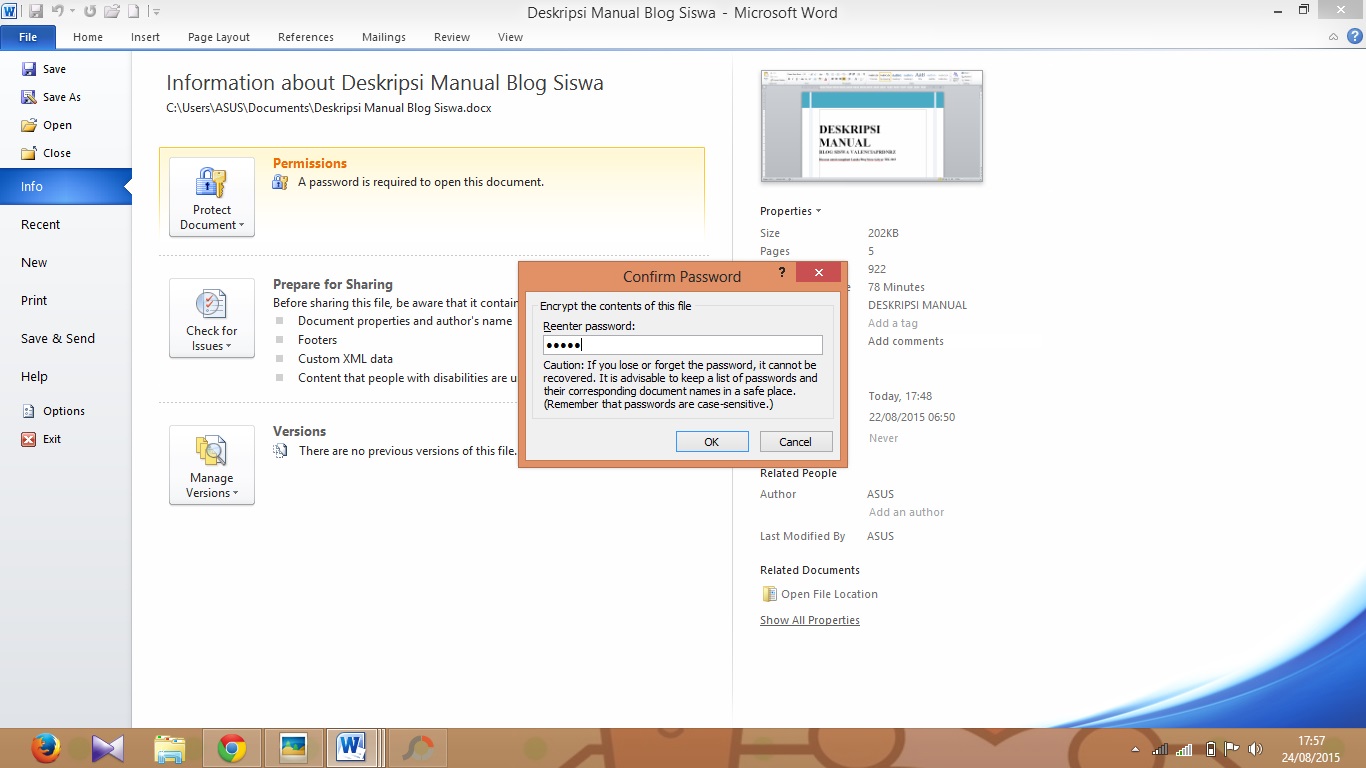Open the File tab
The height and width of the screenshot is (768, 1366).
(28, 37)
